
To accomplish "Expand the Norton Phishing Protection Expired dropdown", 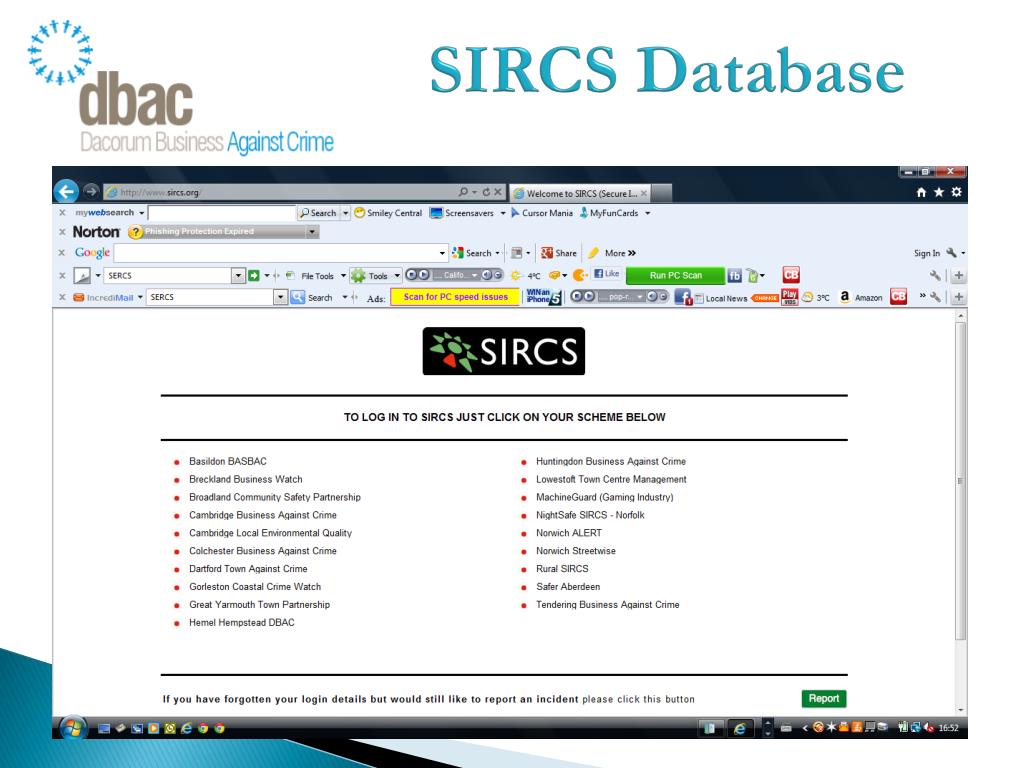I will (x=312, y=232).
